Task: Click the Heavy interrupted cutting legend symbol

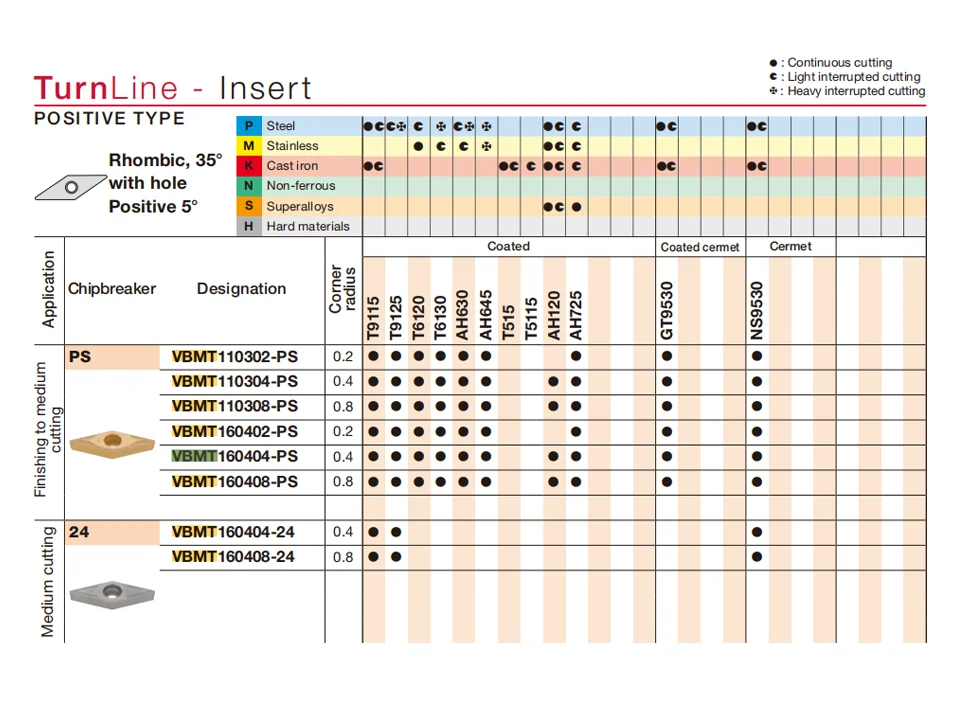Action: tap(773, 91)
